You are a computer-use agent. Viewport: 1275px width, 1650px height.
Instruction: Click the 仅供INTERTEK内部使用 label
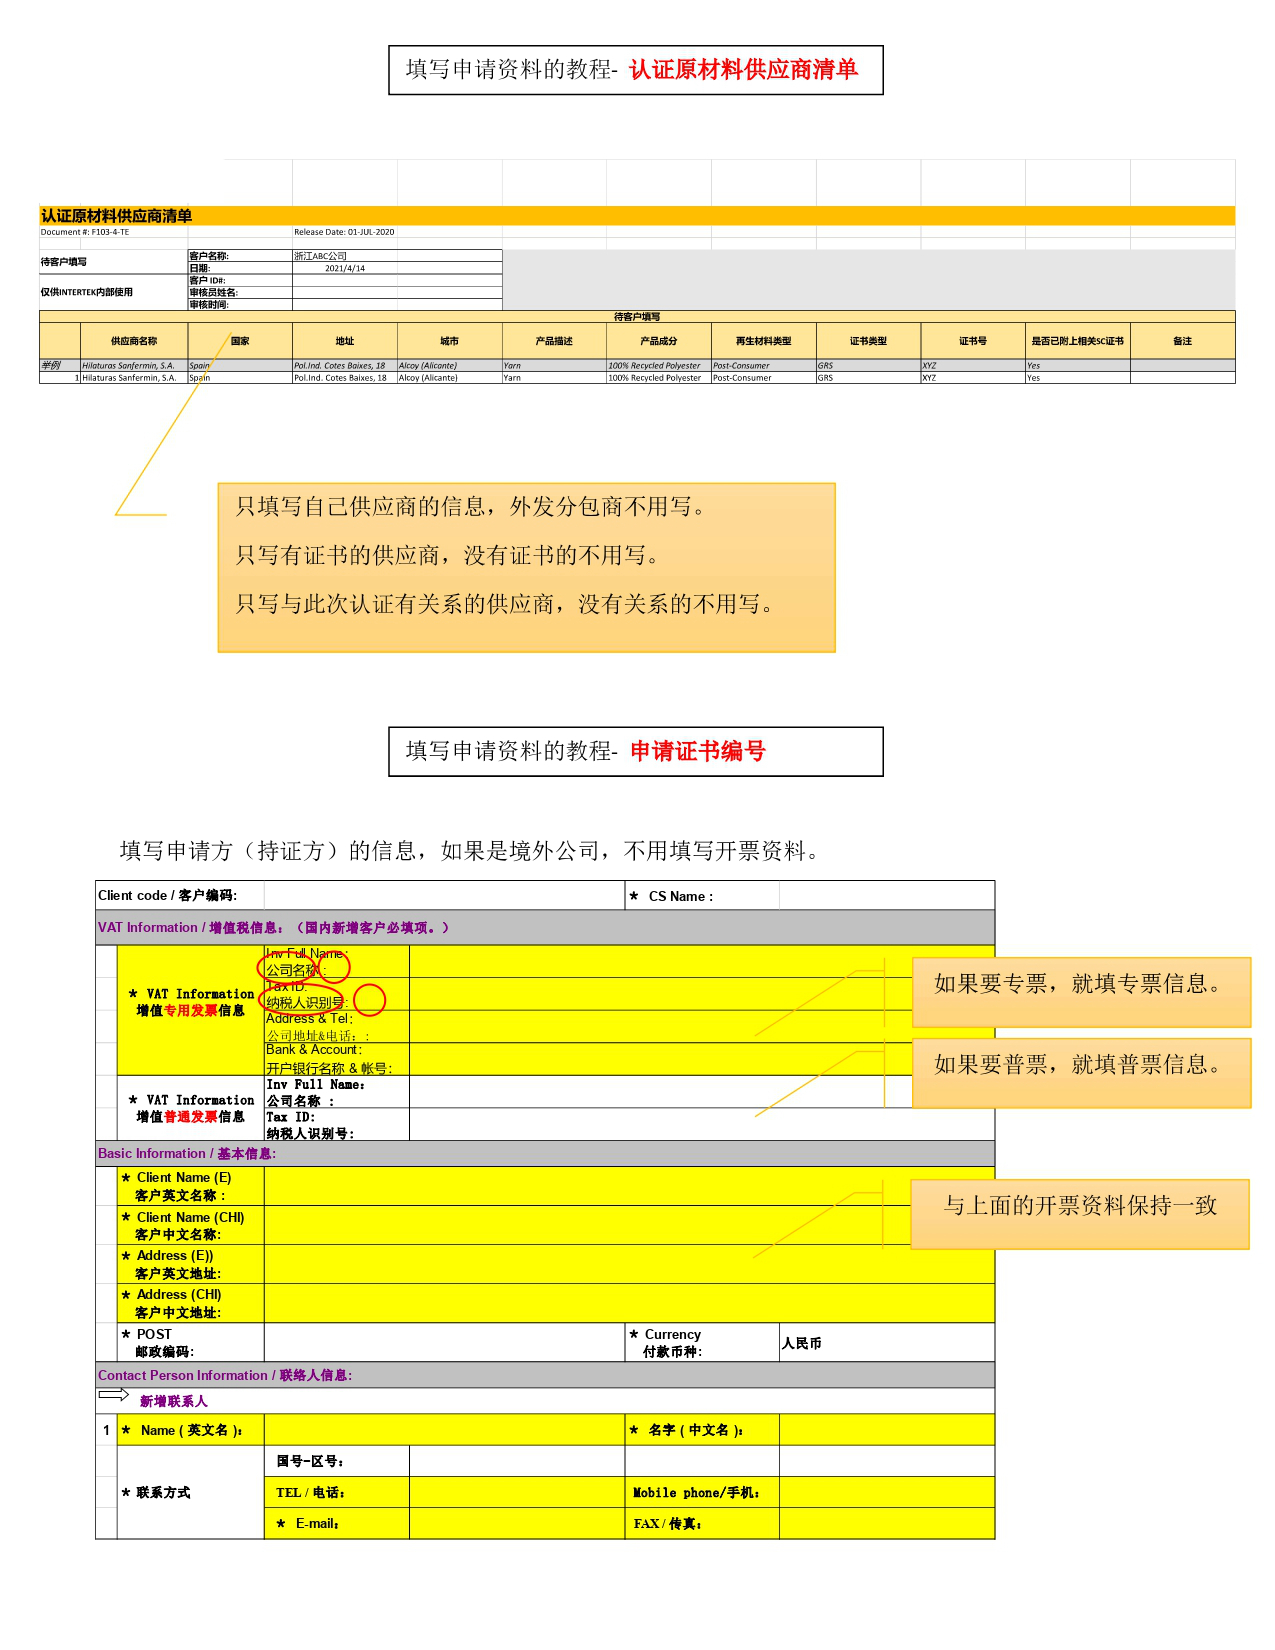coord(87,292)
